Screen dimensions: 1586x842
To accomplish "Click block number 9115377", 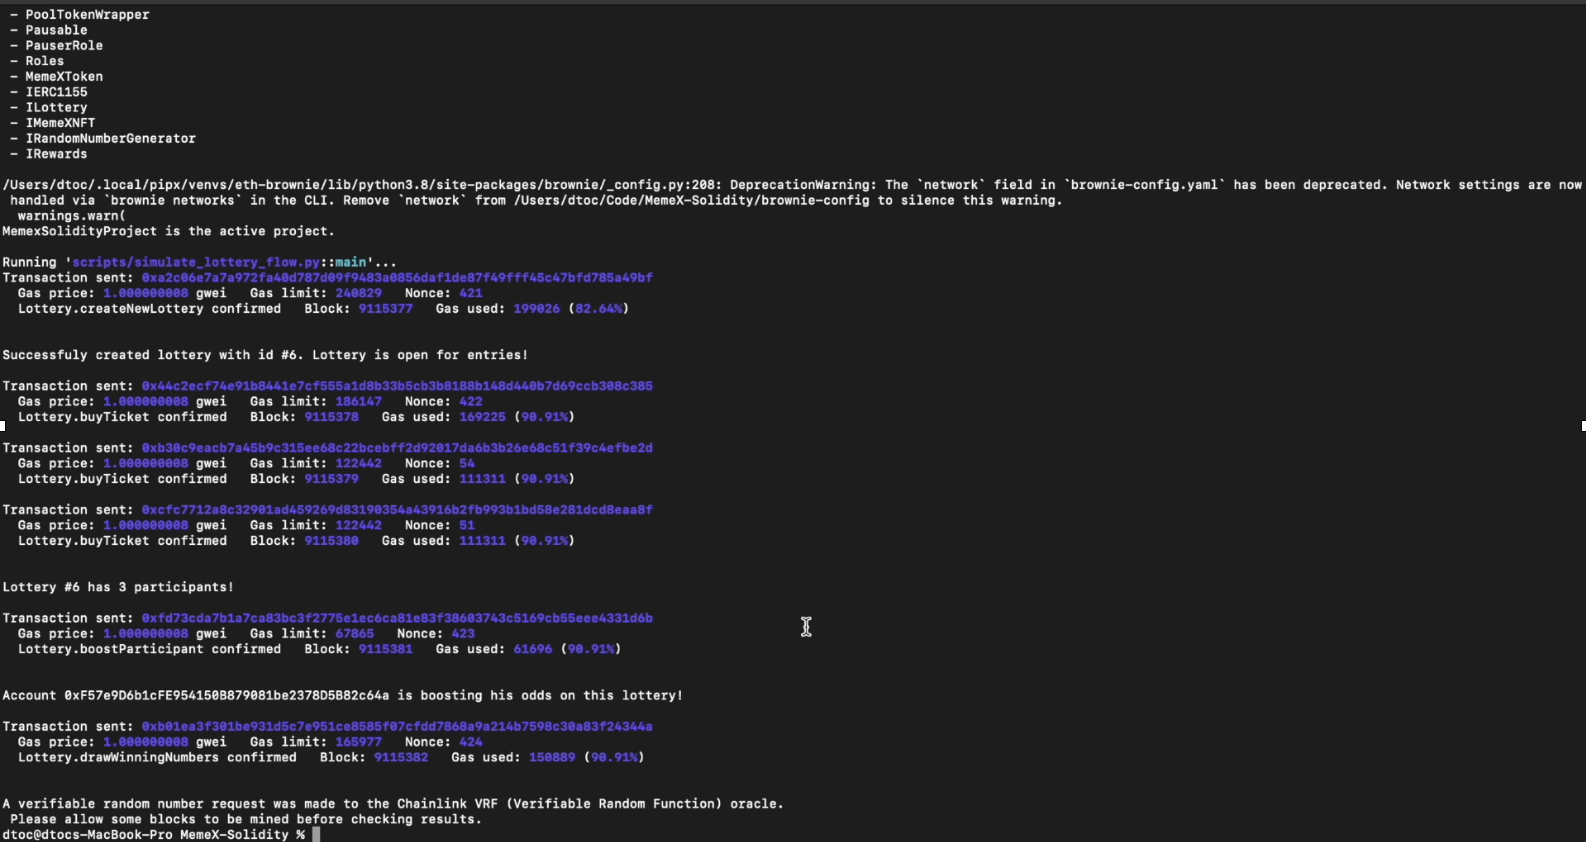I will coord(385,309).
